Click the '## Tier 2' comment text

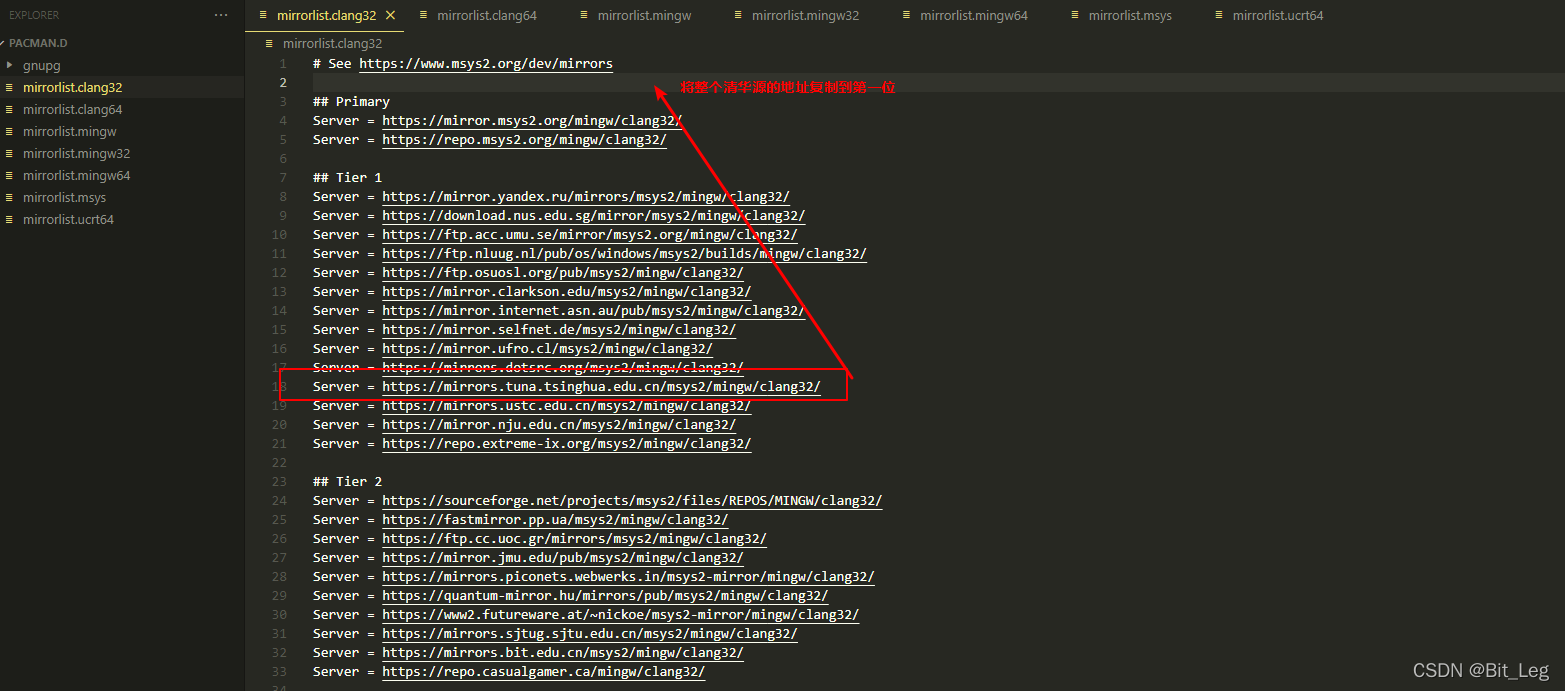347,481
